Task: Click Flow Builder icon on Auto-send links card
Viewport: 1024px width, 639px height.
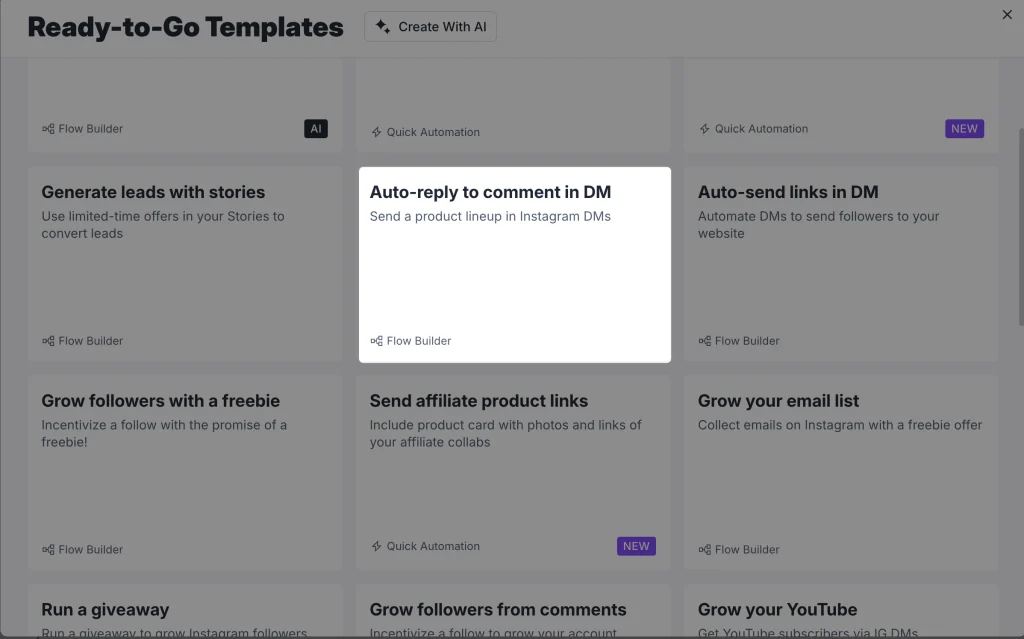Action: tap(705, 341)
